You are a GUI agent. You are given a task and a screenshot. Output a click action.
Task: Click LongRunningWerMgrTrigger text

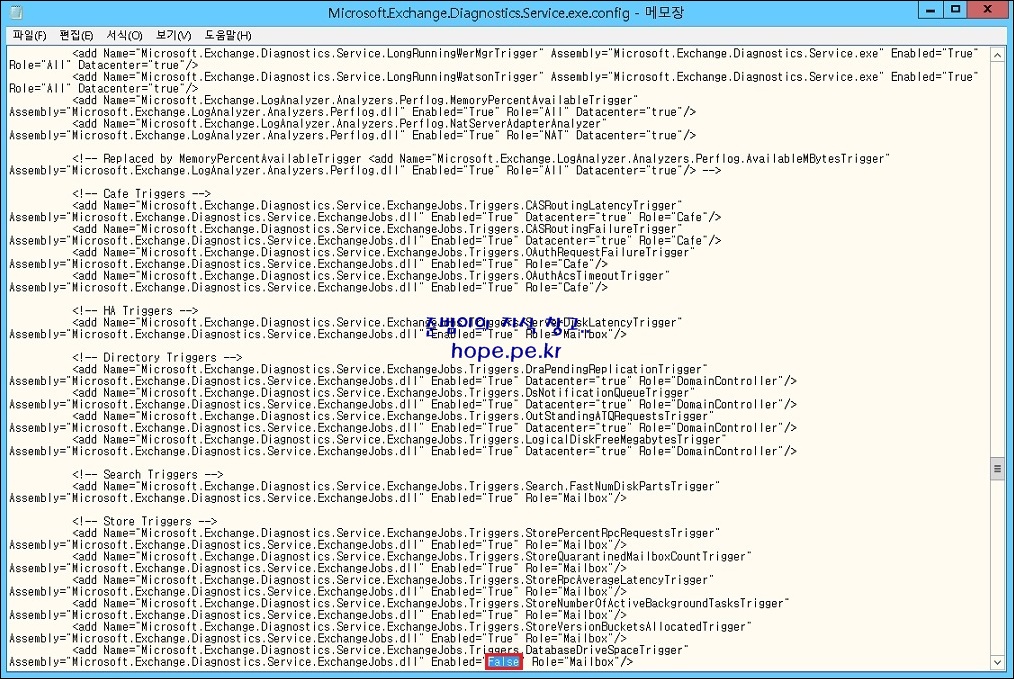click(x=462, y=53)
